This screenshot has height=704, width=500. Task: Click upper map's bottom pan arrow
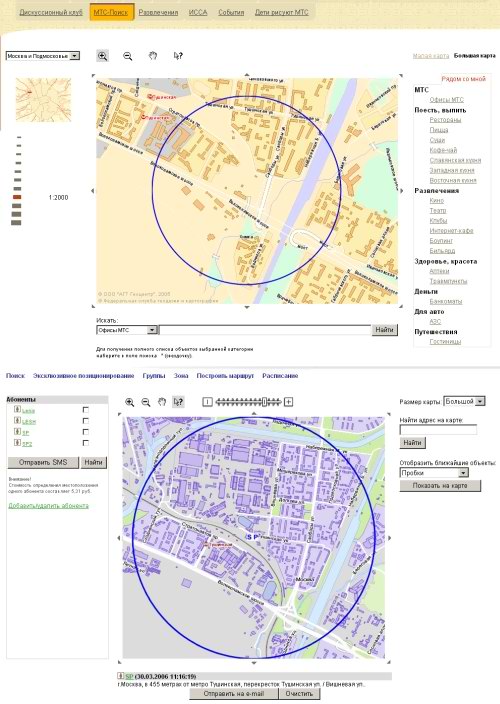[247, 307]
